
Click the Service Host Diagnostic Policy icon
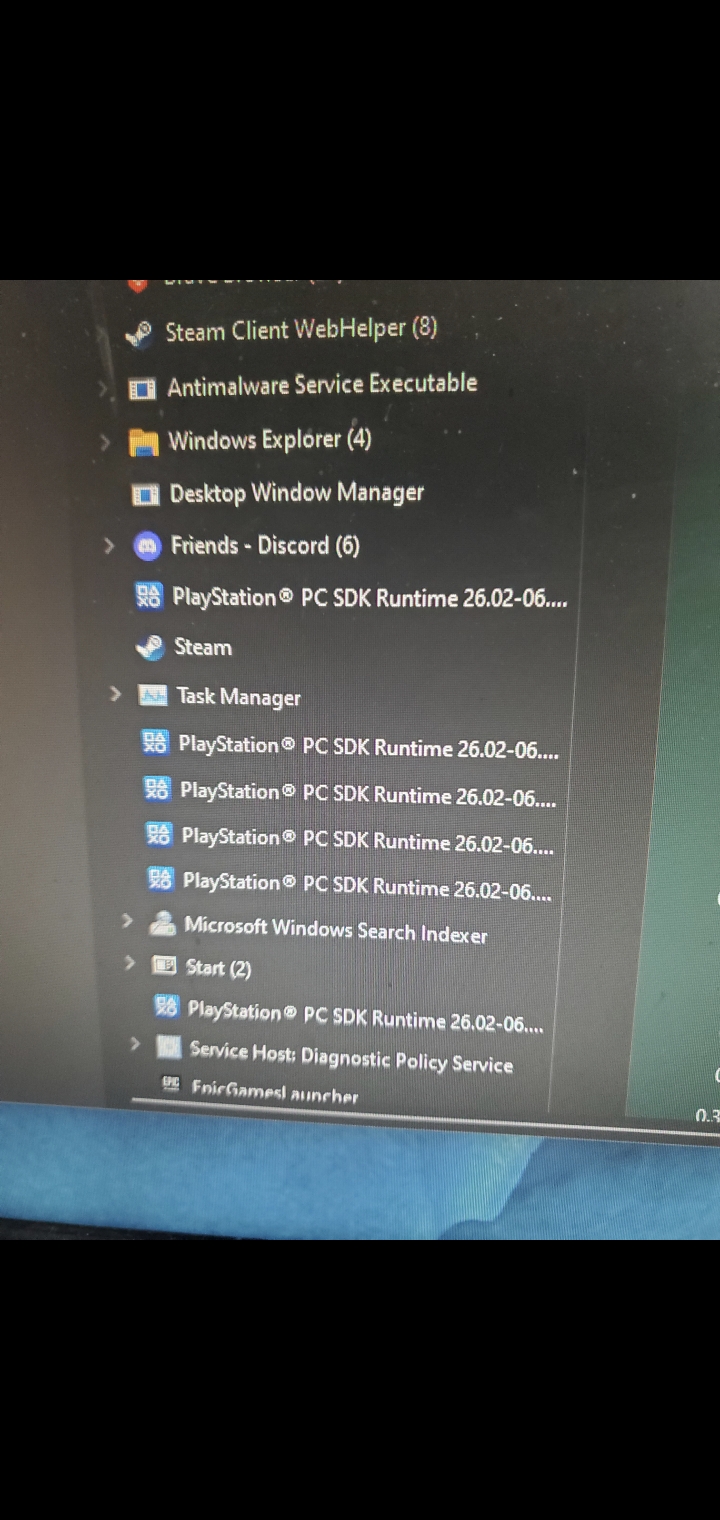169,1048
